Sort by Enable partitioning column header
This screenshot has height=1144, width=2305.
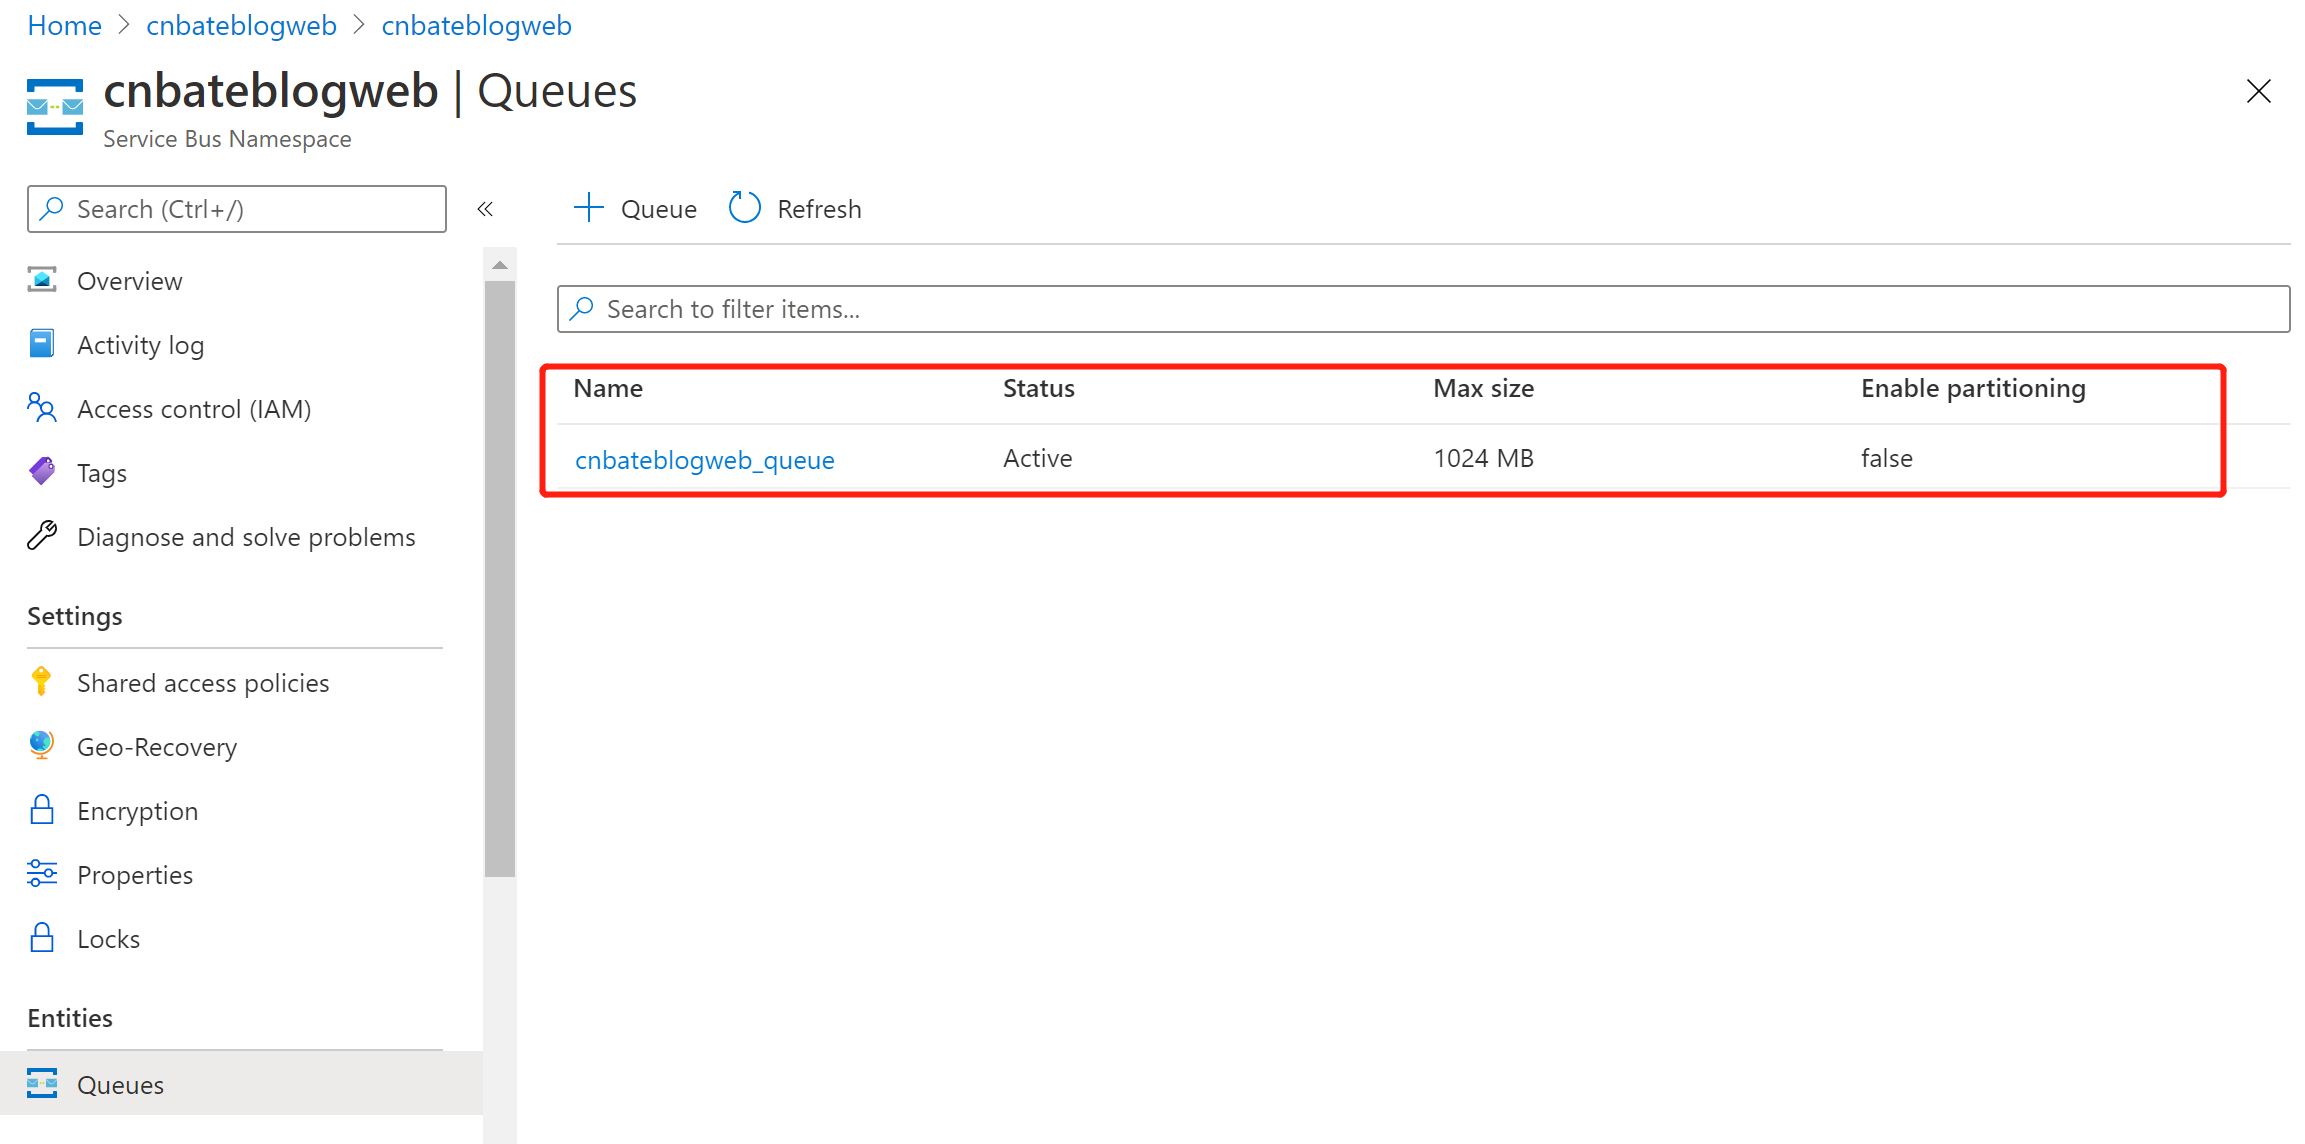[x=1973, y=388]
